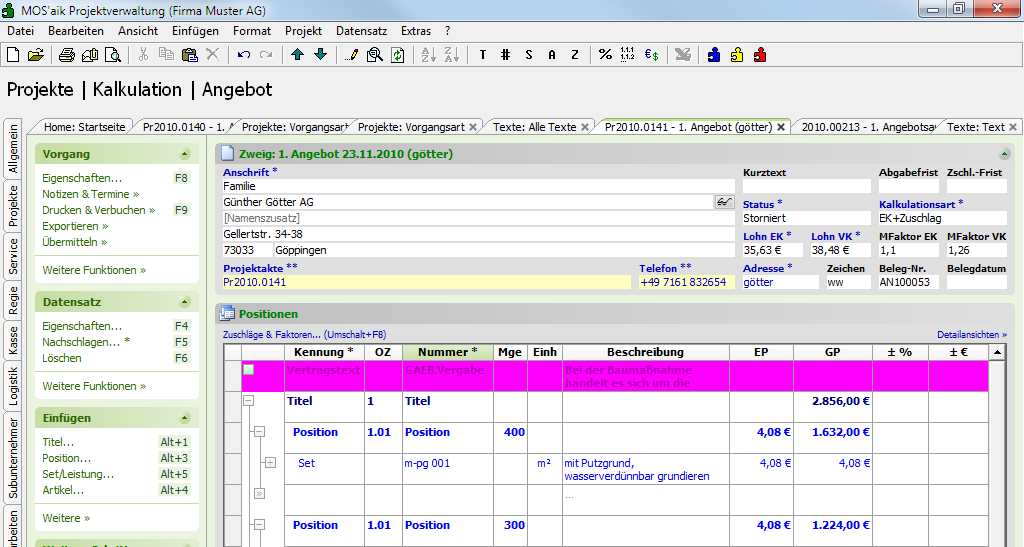This screenshot has width=1024, height=547.
Task: Click the fax/send printer icon in the toolbar
Action: [x=90, y=55]
